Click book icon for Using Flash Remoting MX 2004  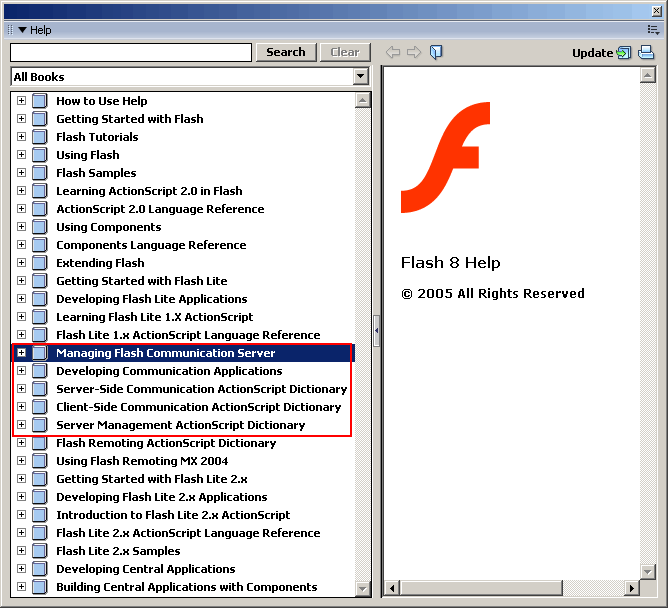[40, 461]
